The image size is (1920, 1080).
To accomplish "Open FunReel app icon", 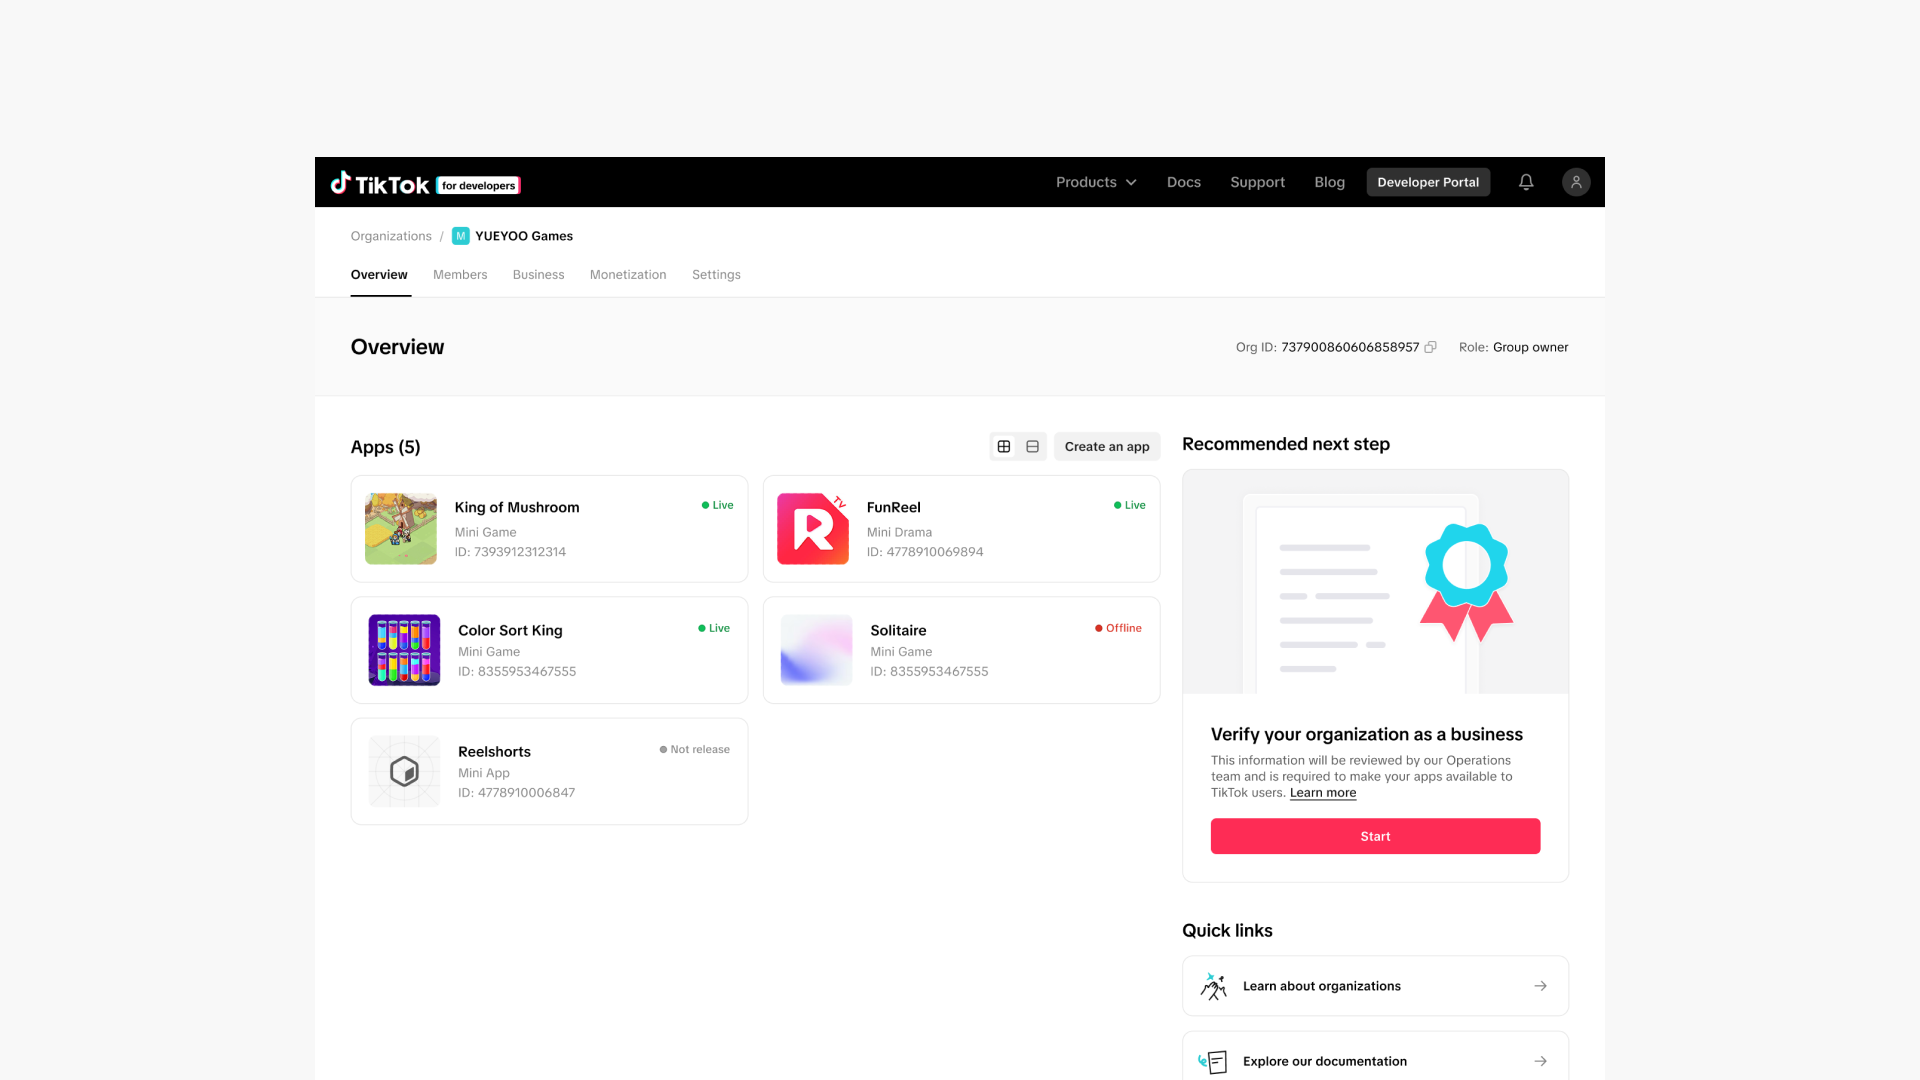I will click(x=813, y=529).
